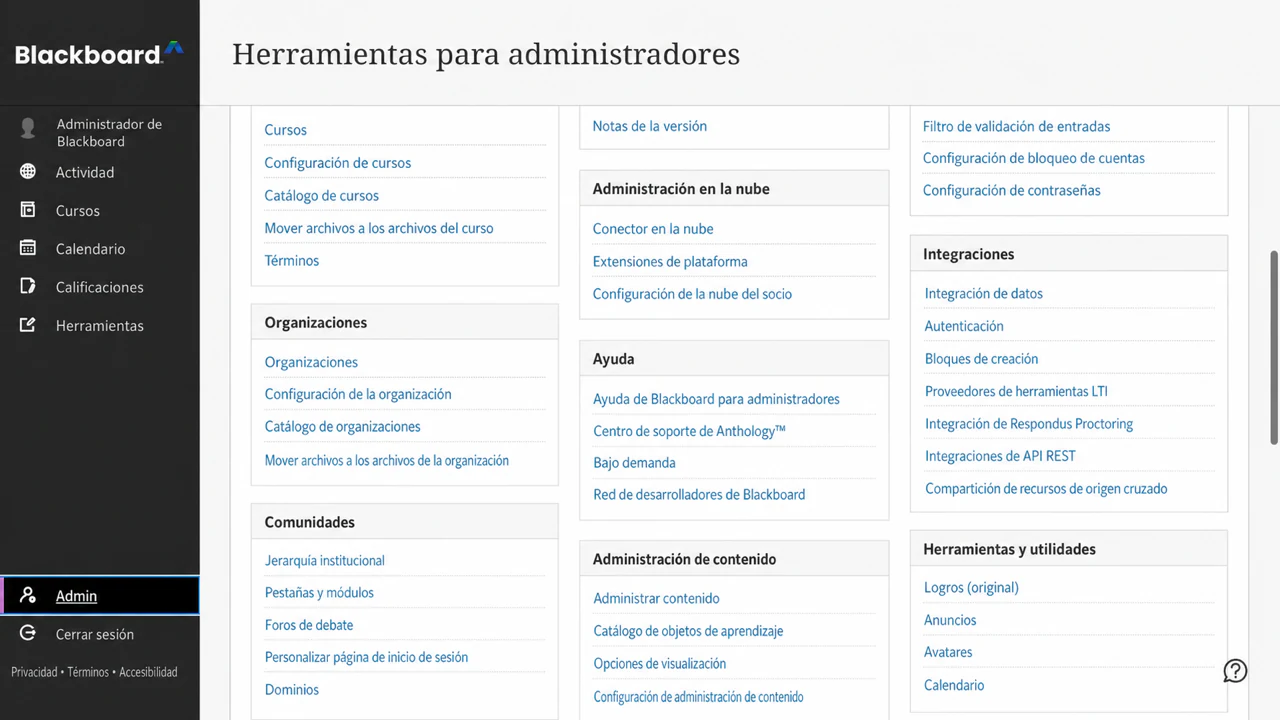The image size is (1280, 720).
Task: Open Ayuda de Blackboard para administradores
Action: click(x=716, y=399)
